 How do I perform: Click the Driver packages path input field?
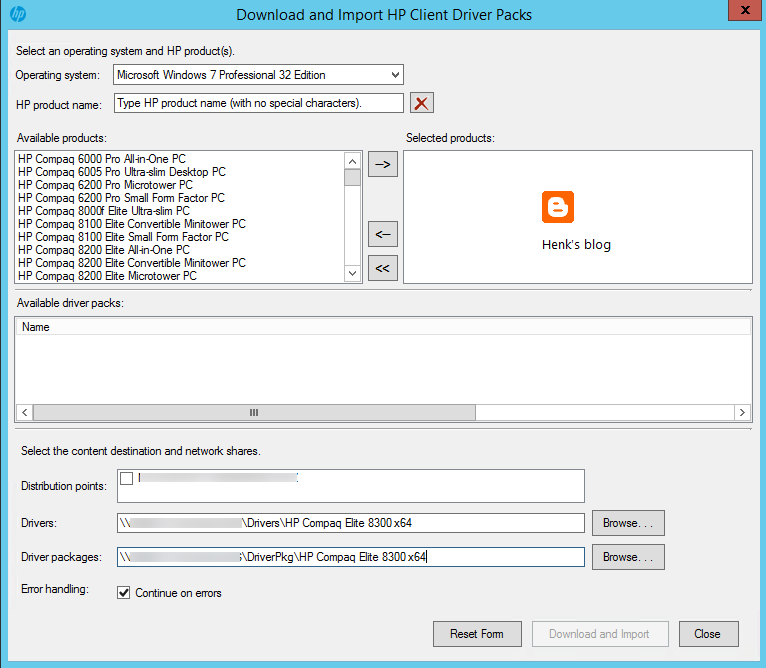[x=351, y=557]
